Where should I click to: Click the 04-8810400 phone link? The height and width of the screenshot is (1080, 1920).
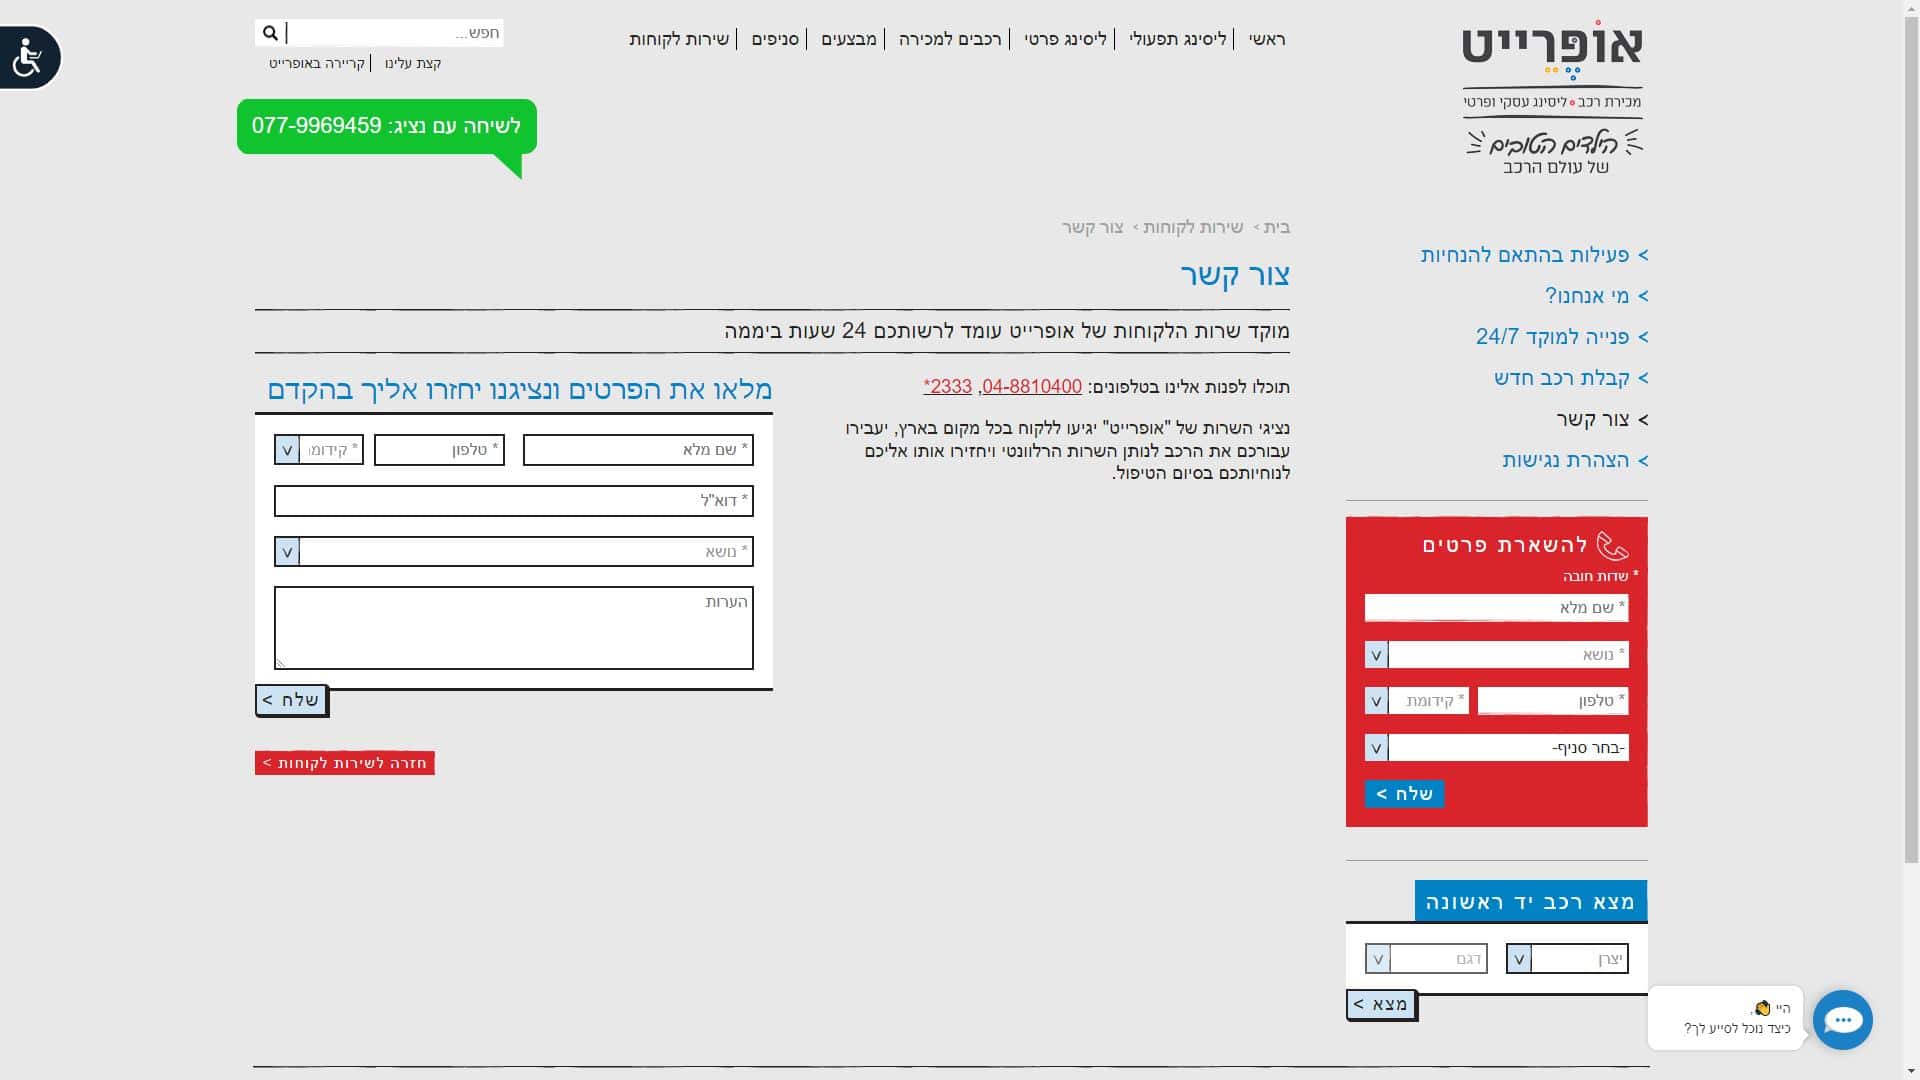coord(1032,387)
